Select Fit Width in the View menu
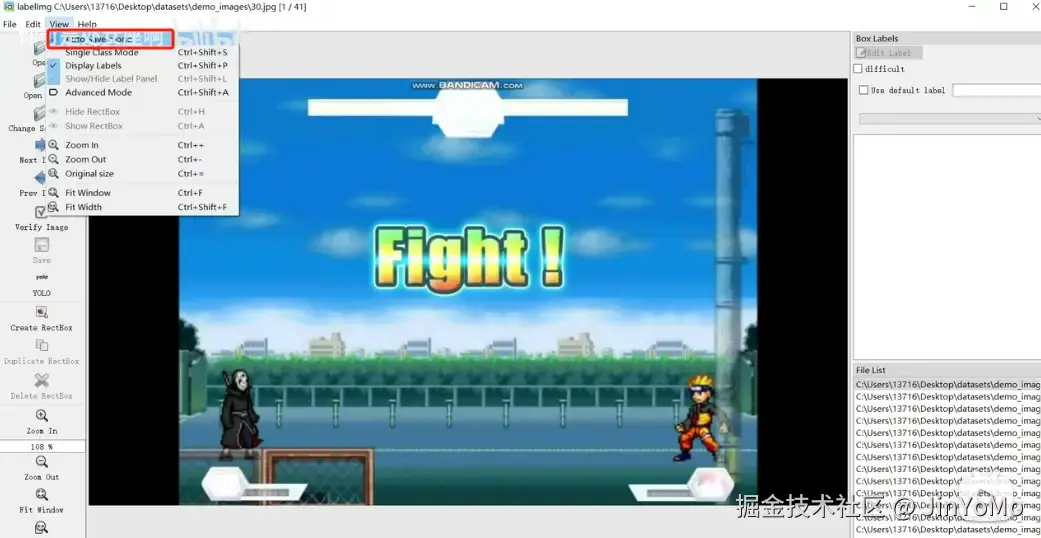 (143, 207)
